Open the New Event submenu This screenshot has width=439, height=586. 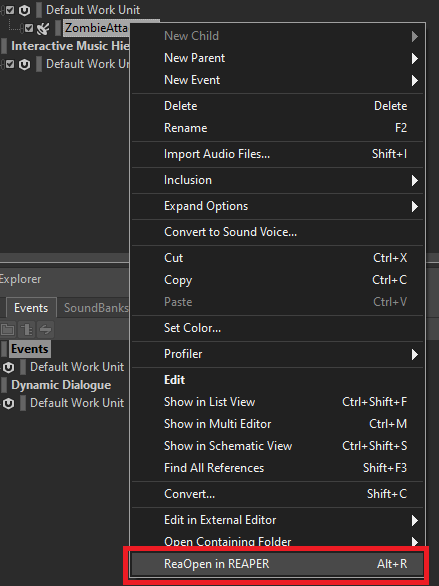[x=277, y=80]
